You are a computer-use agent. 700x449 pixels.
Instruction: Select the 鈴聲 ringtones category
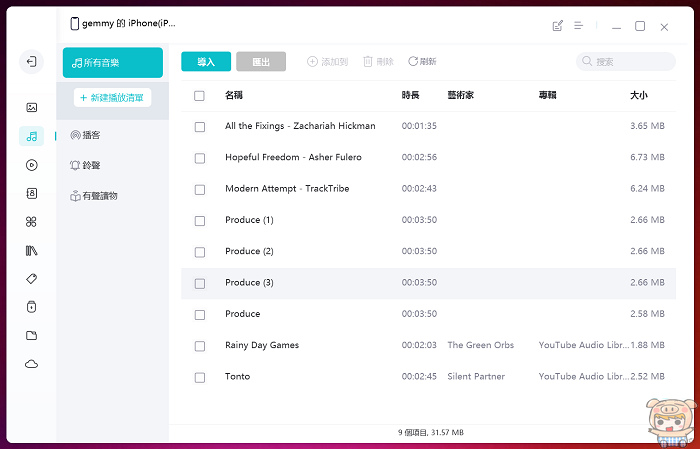(91, 165)
